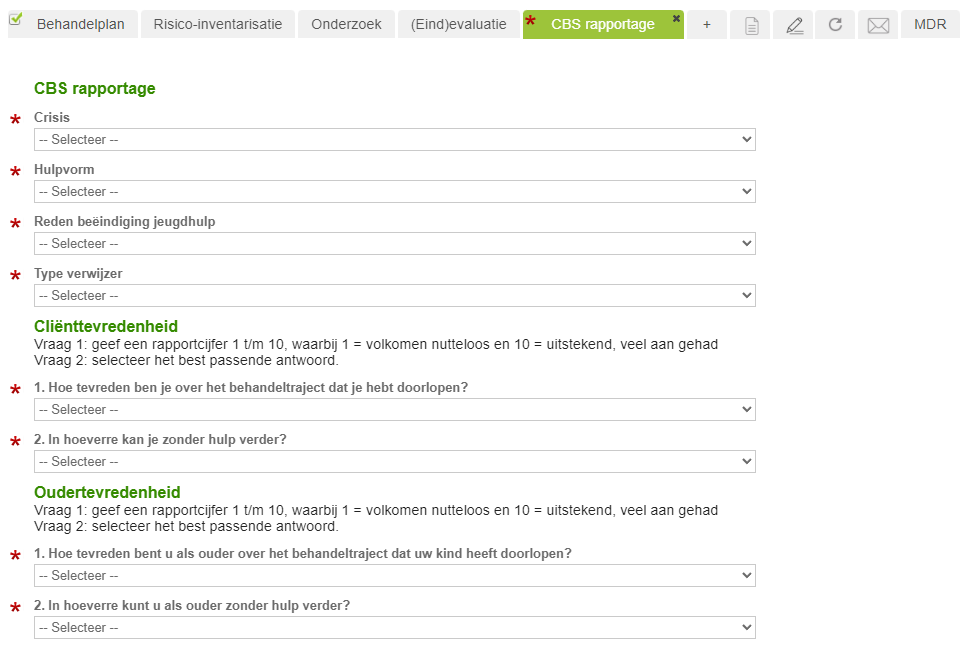Screen dimensions: 966x658
Task: Open the Behandelplan tab
Action: [x=81, y=25]
